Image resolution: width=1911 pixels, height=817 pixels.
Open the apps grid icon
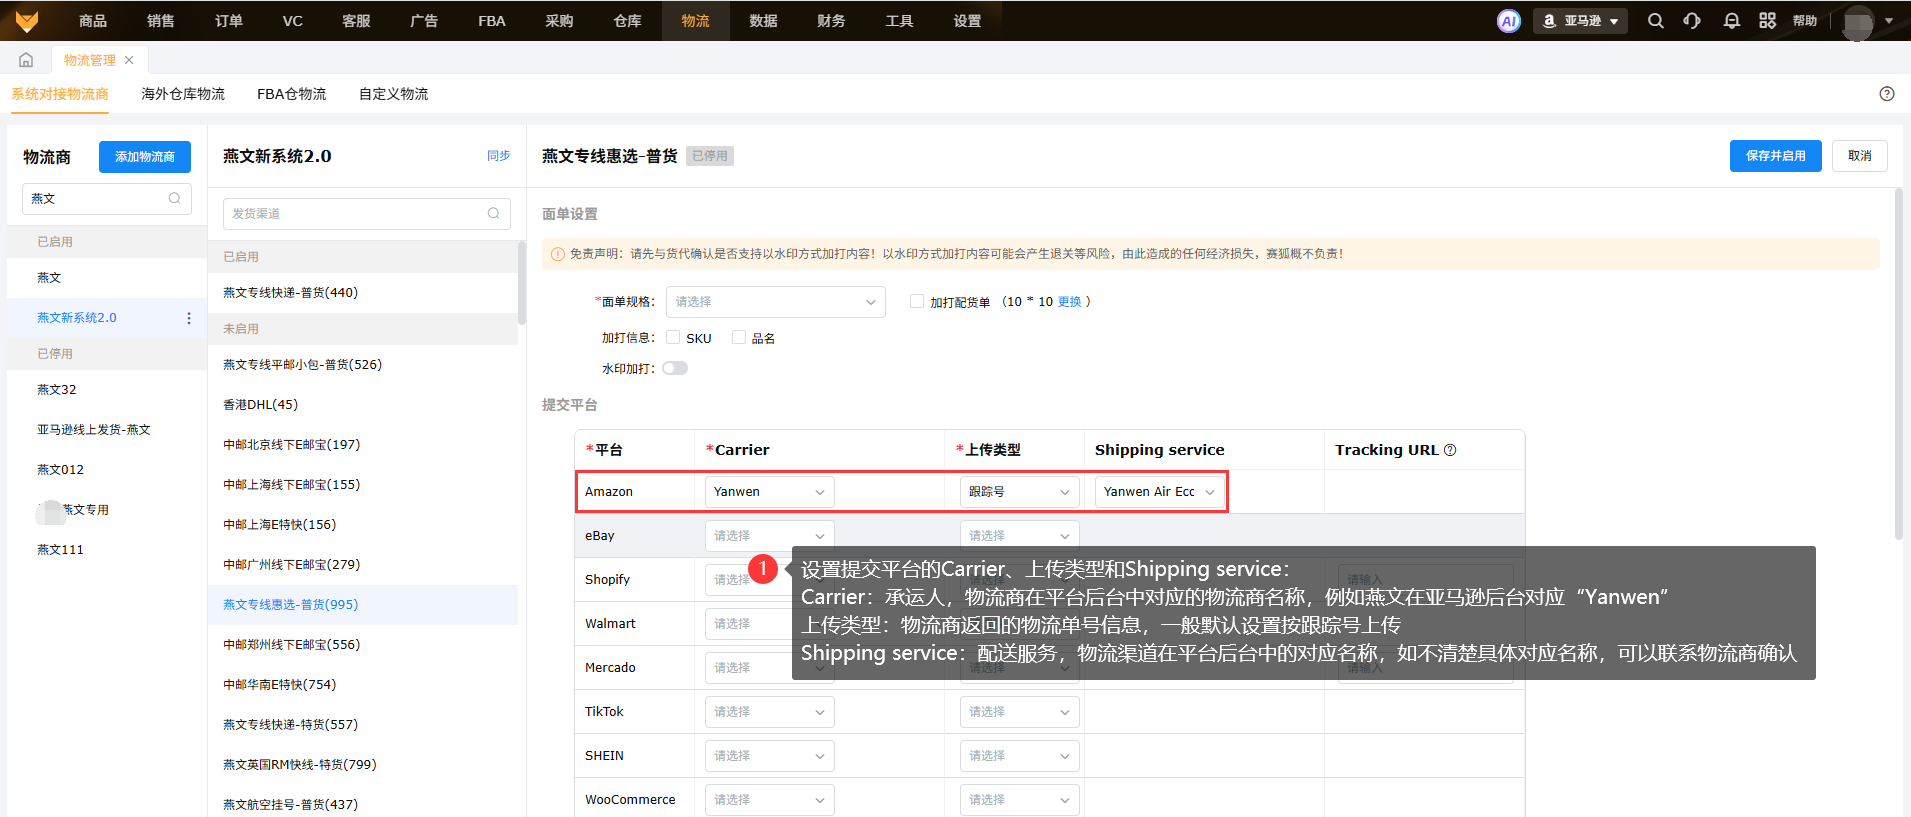(1767, 21)
